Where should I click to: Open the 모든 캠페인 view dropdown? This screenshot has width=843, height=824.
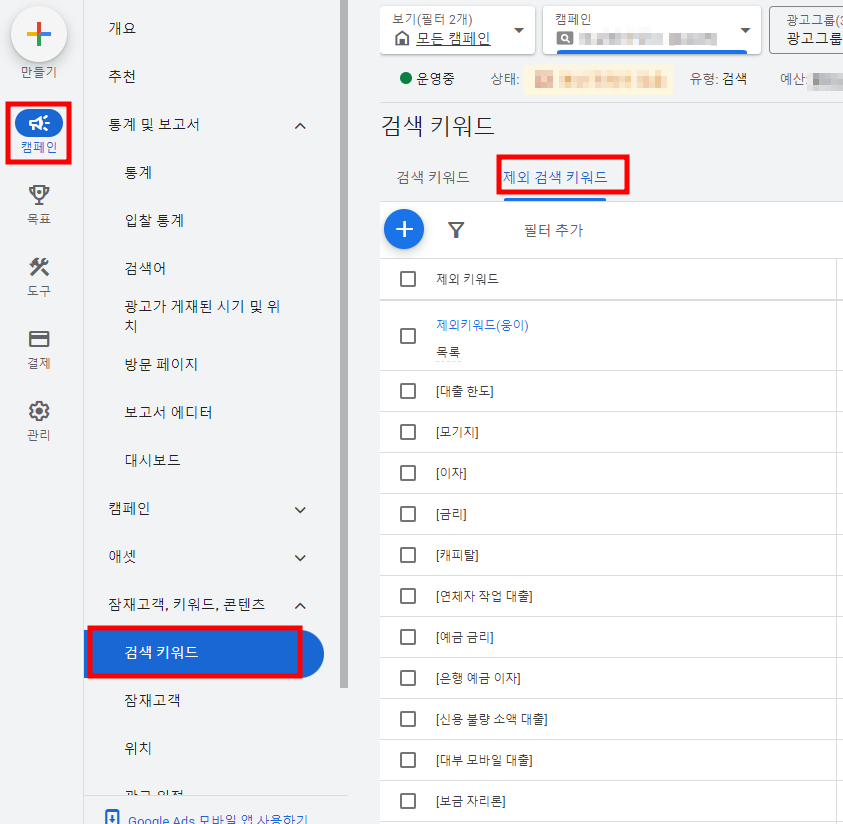coord(458,30)
